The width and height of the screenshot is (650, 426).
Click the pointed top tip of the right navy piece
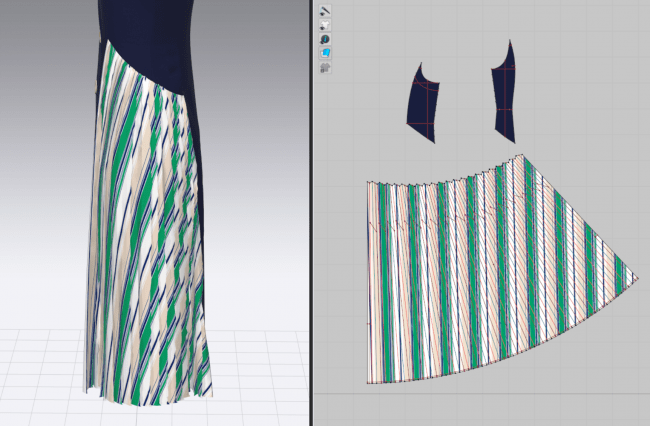(x=509, y=41)
